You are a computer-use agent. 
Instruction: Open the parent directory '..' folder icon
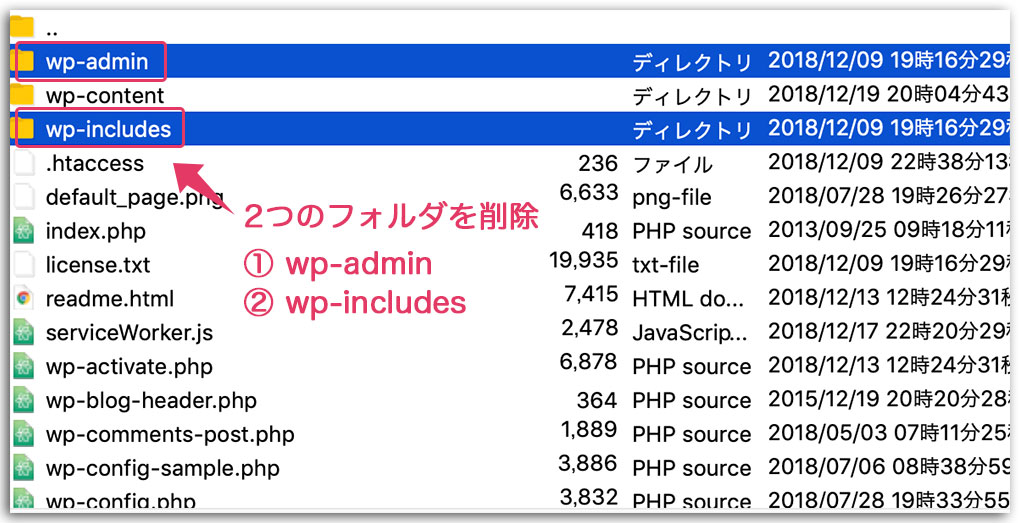point(22,27)
